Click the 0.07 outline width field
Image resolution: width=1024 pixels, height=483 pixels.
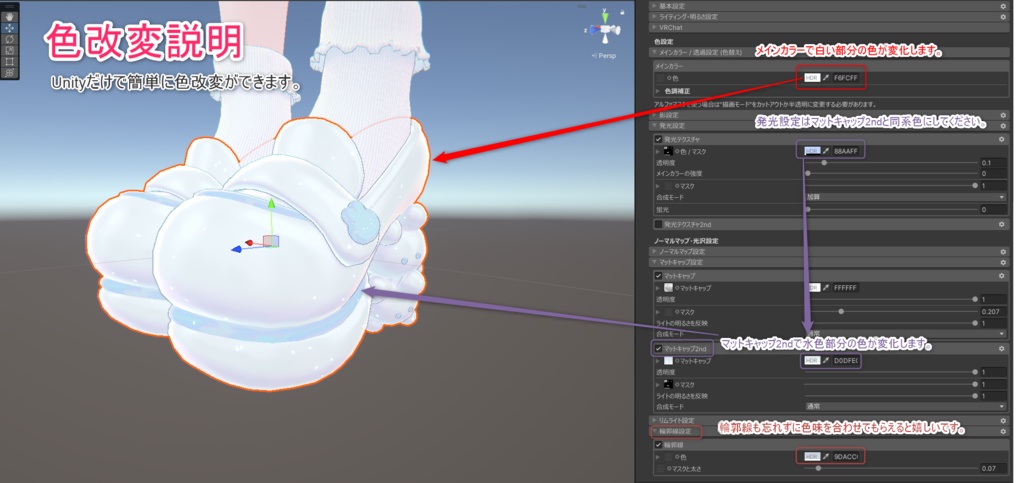tap(993, 469)
